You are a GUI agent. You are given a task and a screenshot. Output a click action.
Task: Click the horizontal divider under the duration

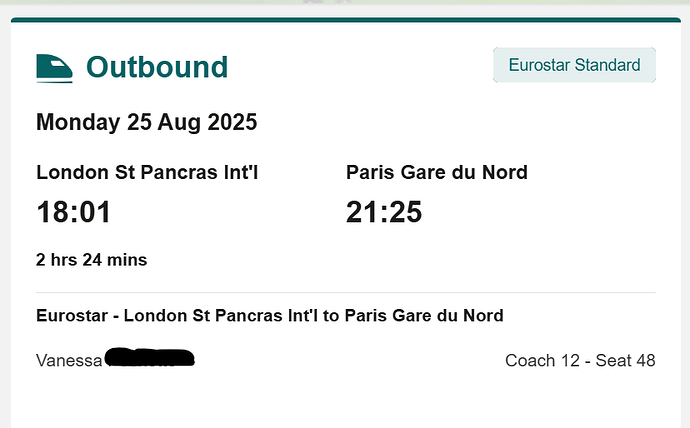345,292
